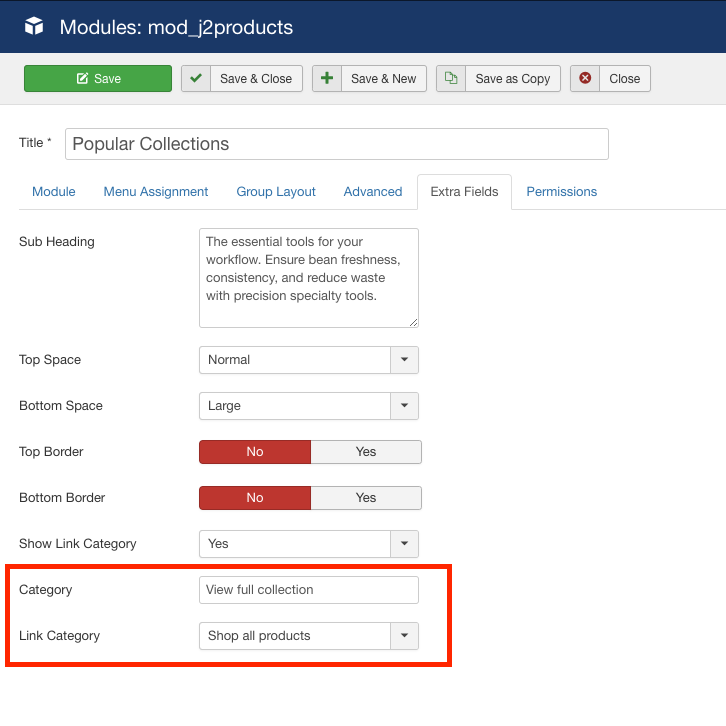
Task: Click into the Title input field
Action: click(336, 144)
